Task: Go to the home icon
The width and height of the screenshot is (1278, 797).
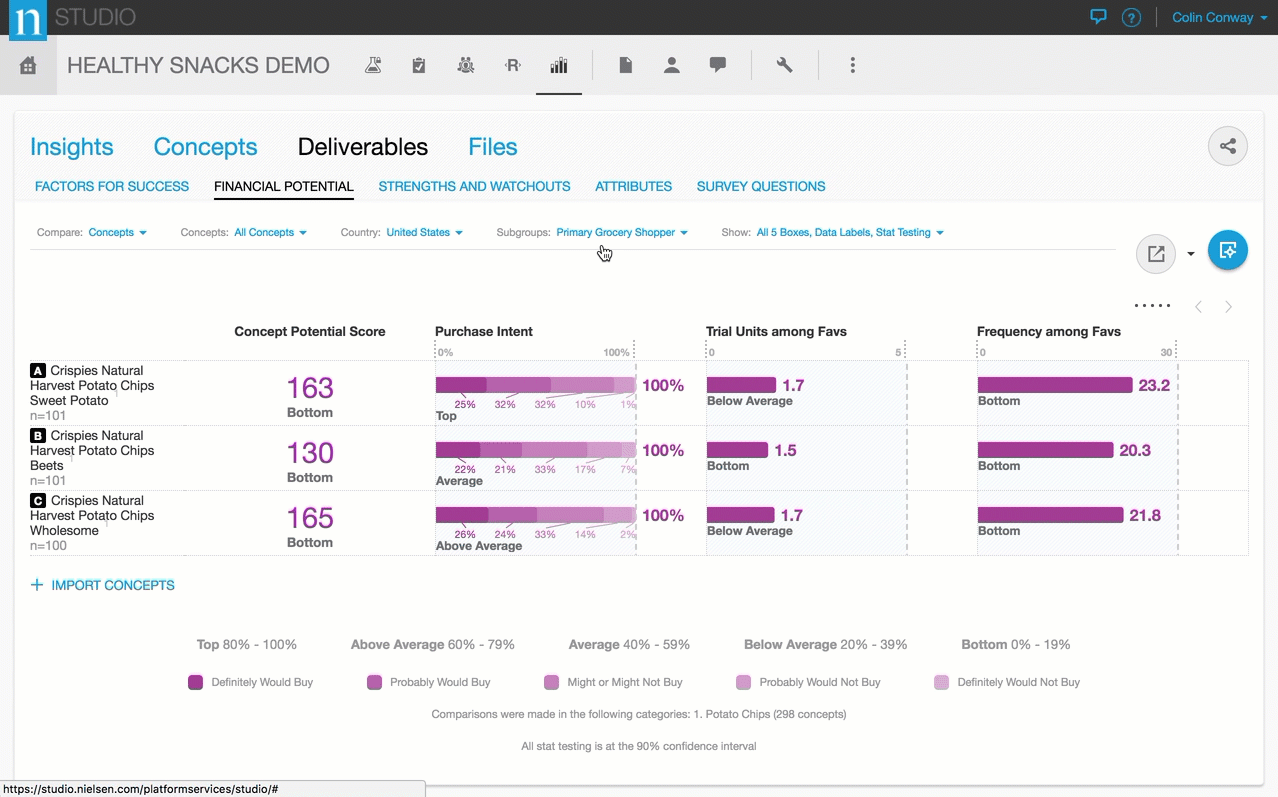Action: point(28,65)
